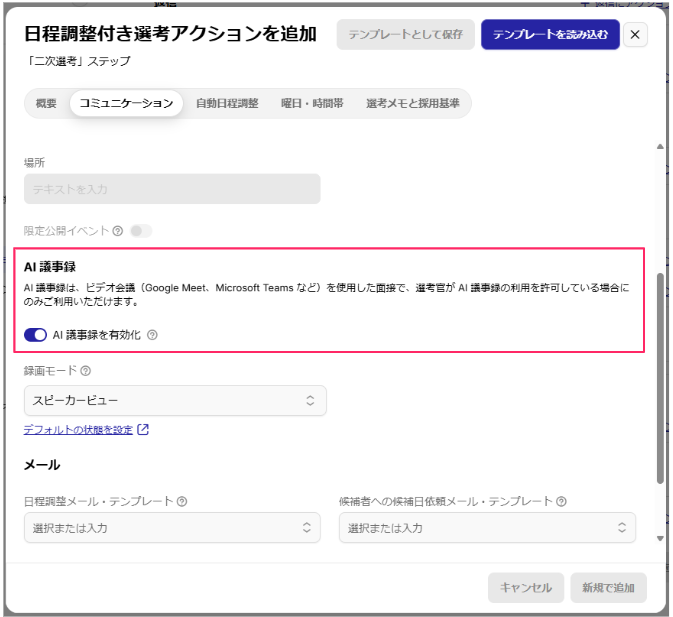Screen dimensions: 673x617
Task: Close the dialog with the X icon
Action: pyautogui.click(x=635, y=34)
